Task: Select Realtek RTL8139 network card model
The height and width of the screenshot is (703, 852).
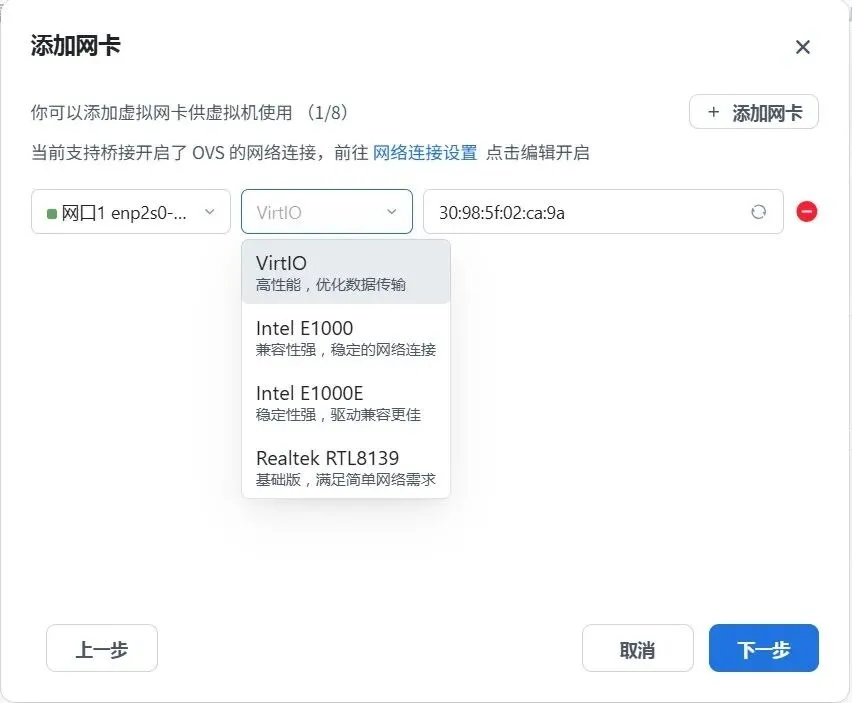Action: pos(346,468)
